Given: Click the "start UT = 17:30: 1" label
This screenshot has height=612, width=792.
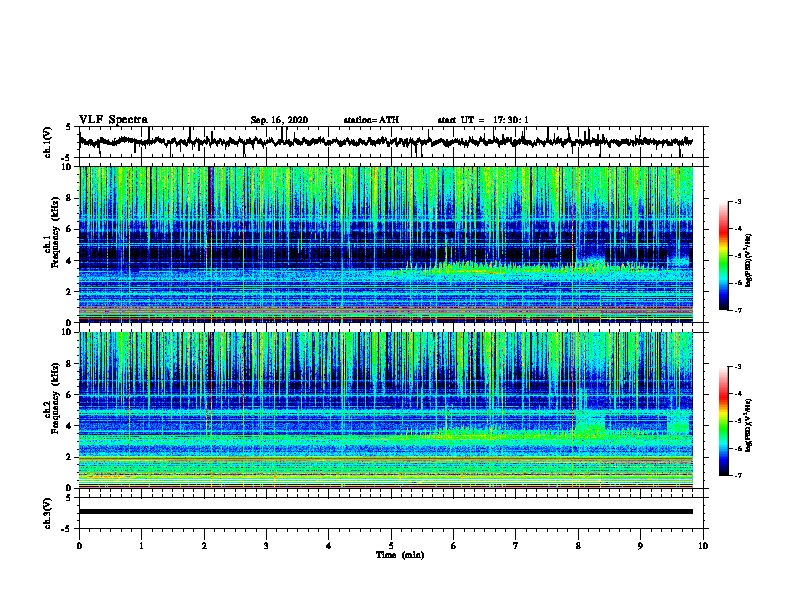Looking at the screenshot, I should tap(482, 120).
